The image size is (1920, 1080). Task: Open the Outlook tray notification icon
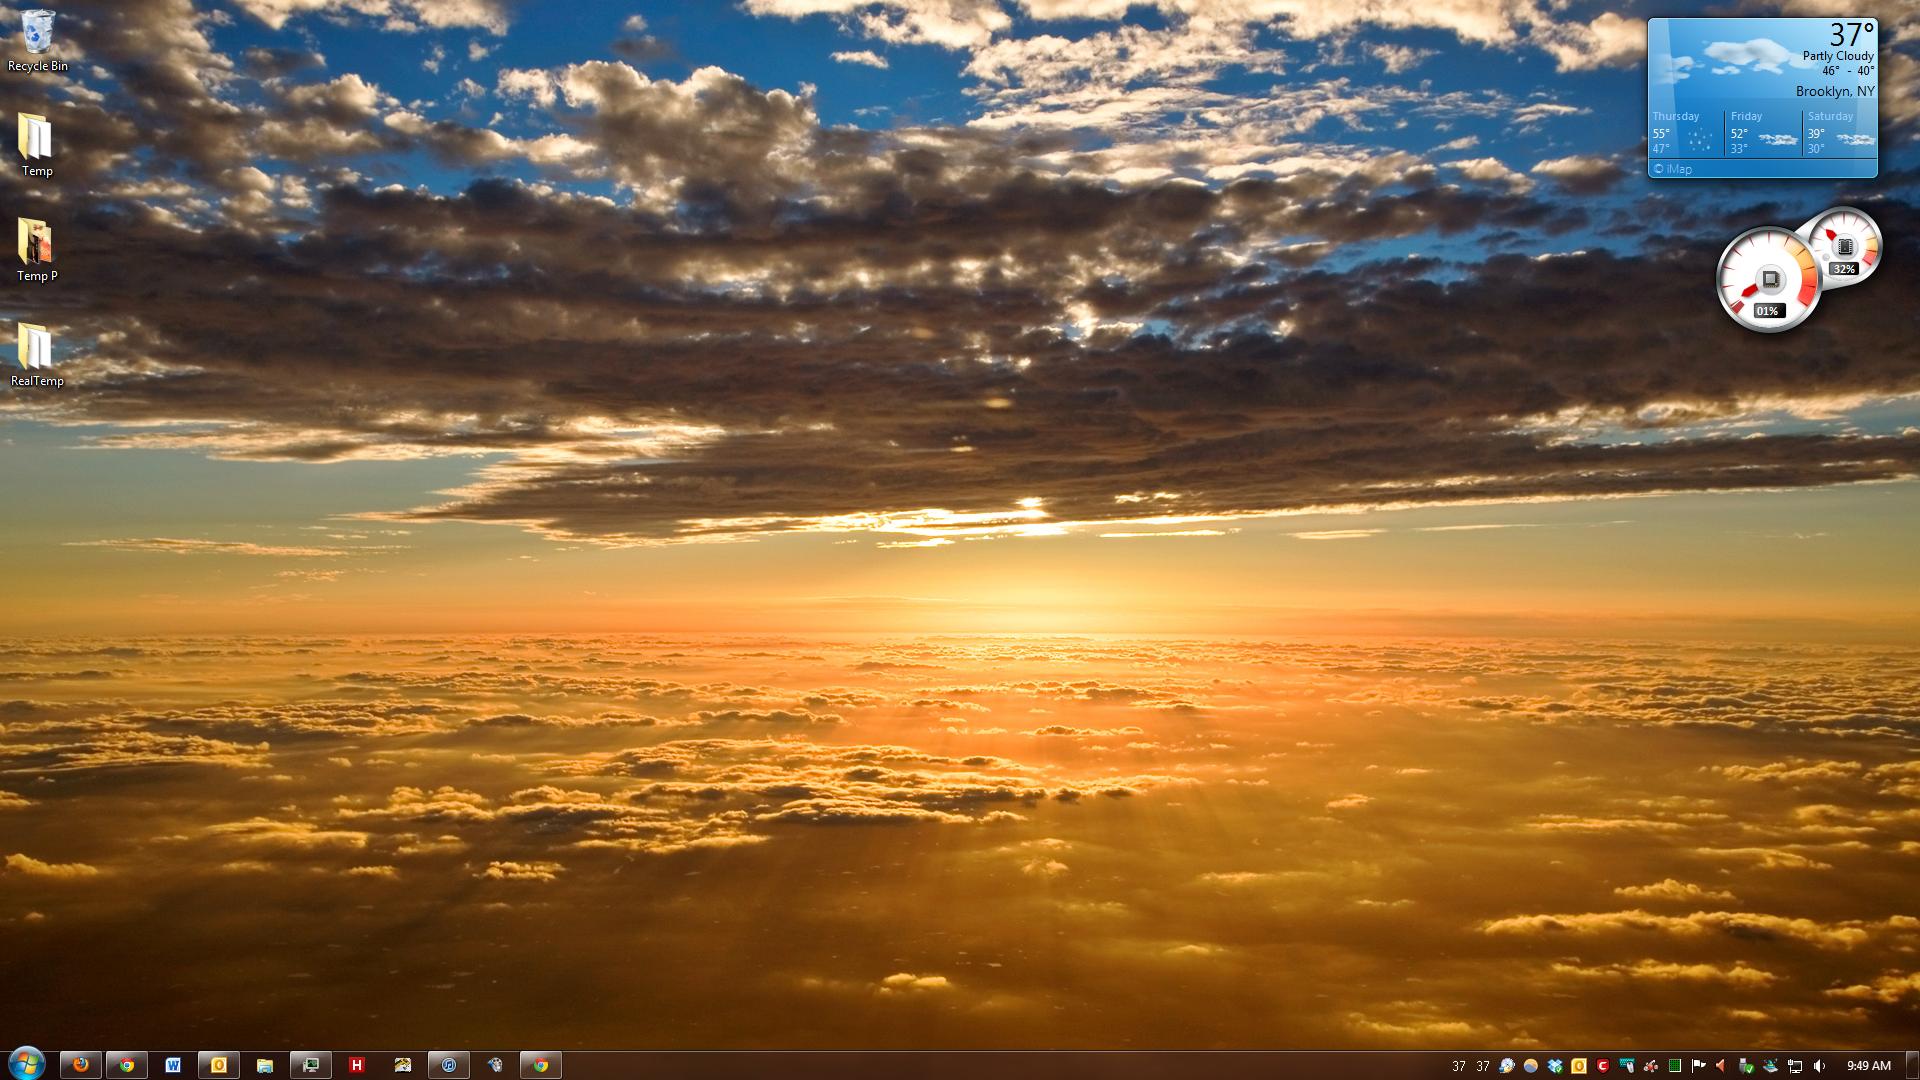pyautogui.click(x=1579, y=1066)
